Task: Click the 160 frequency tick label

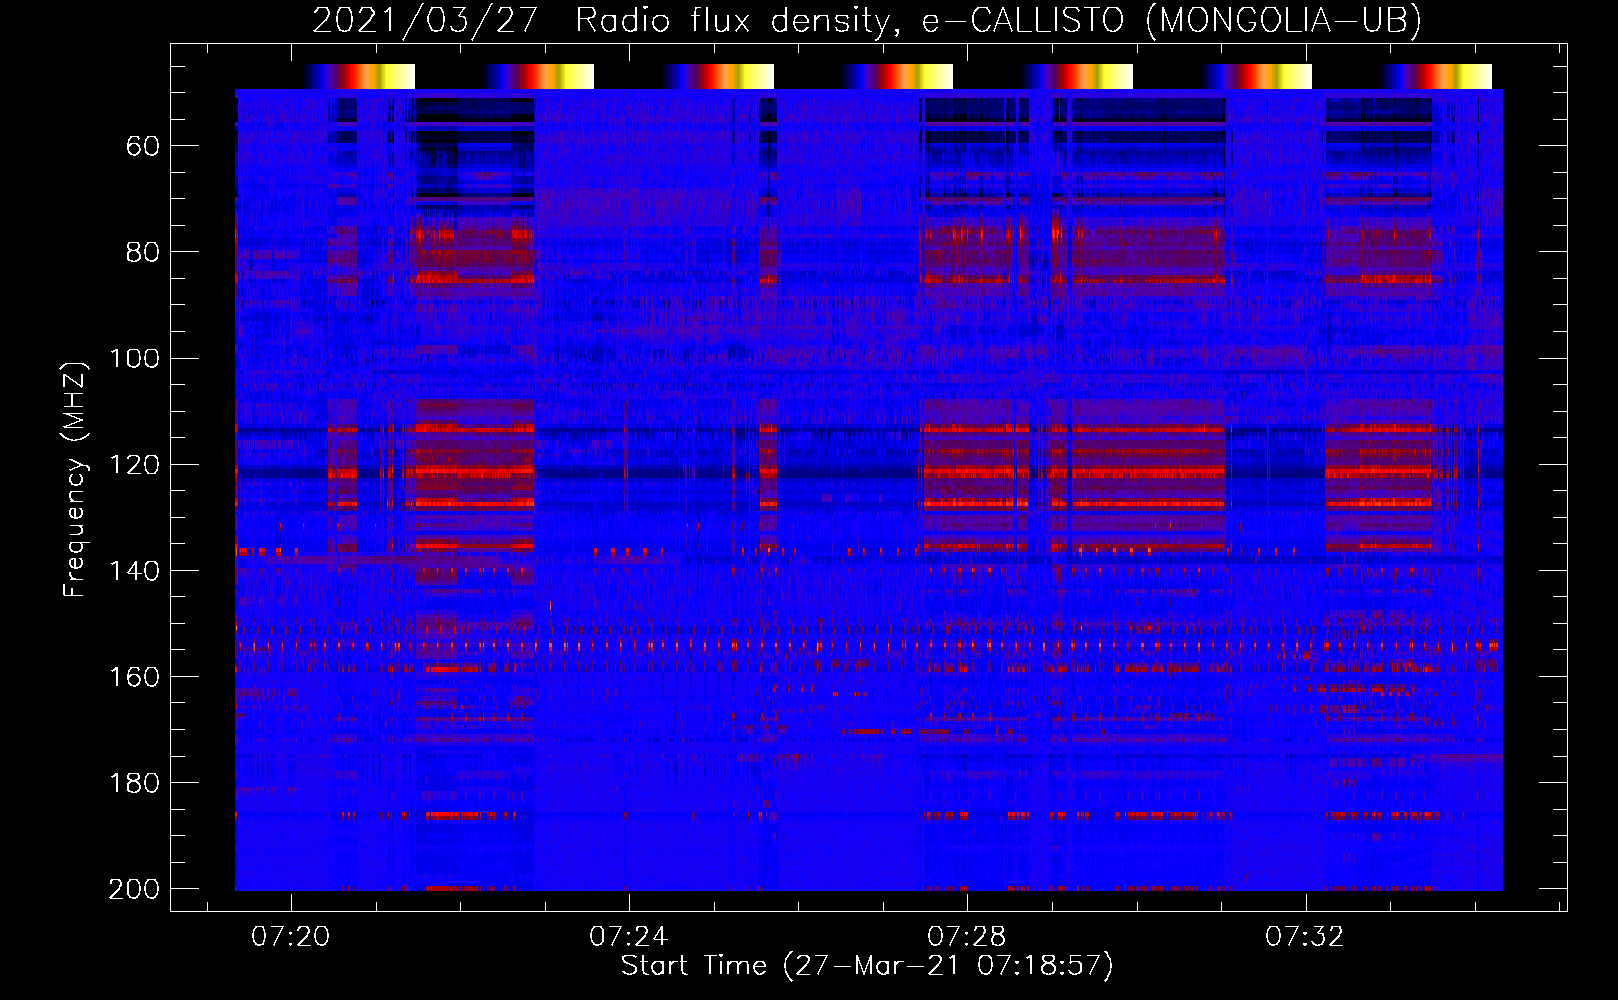Action: click(135, 677)
